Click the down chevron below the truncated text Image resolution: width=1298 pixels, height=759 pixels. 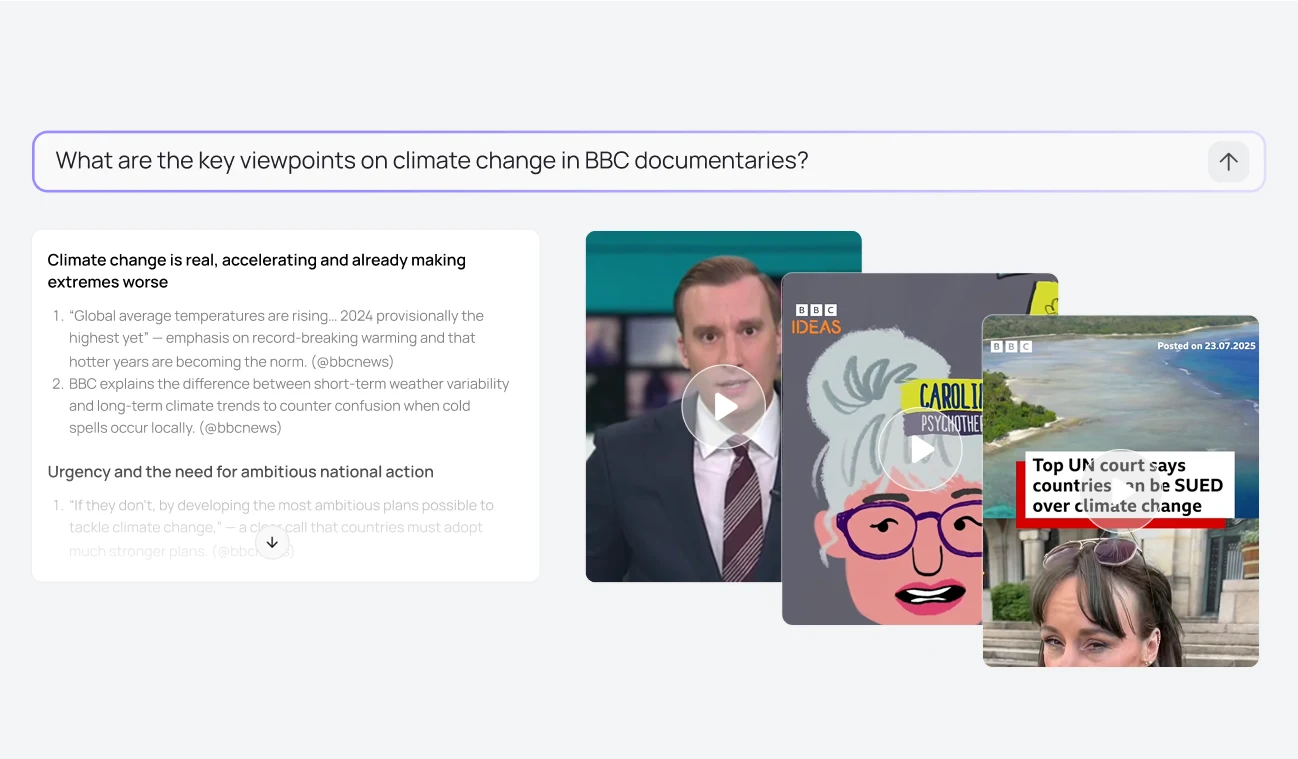[271, 542]
